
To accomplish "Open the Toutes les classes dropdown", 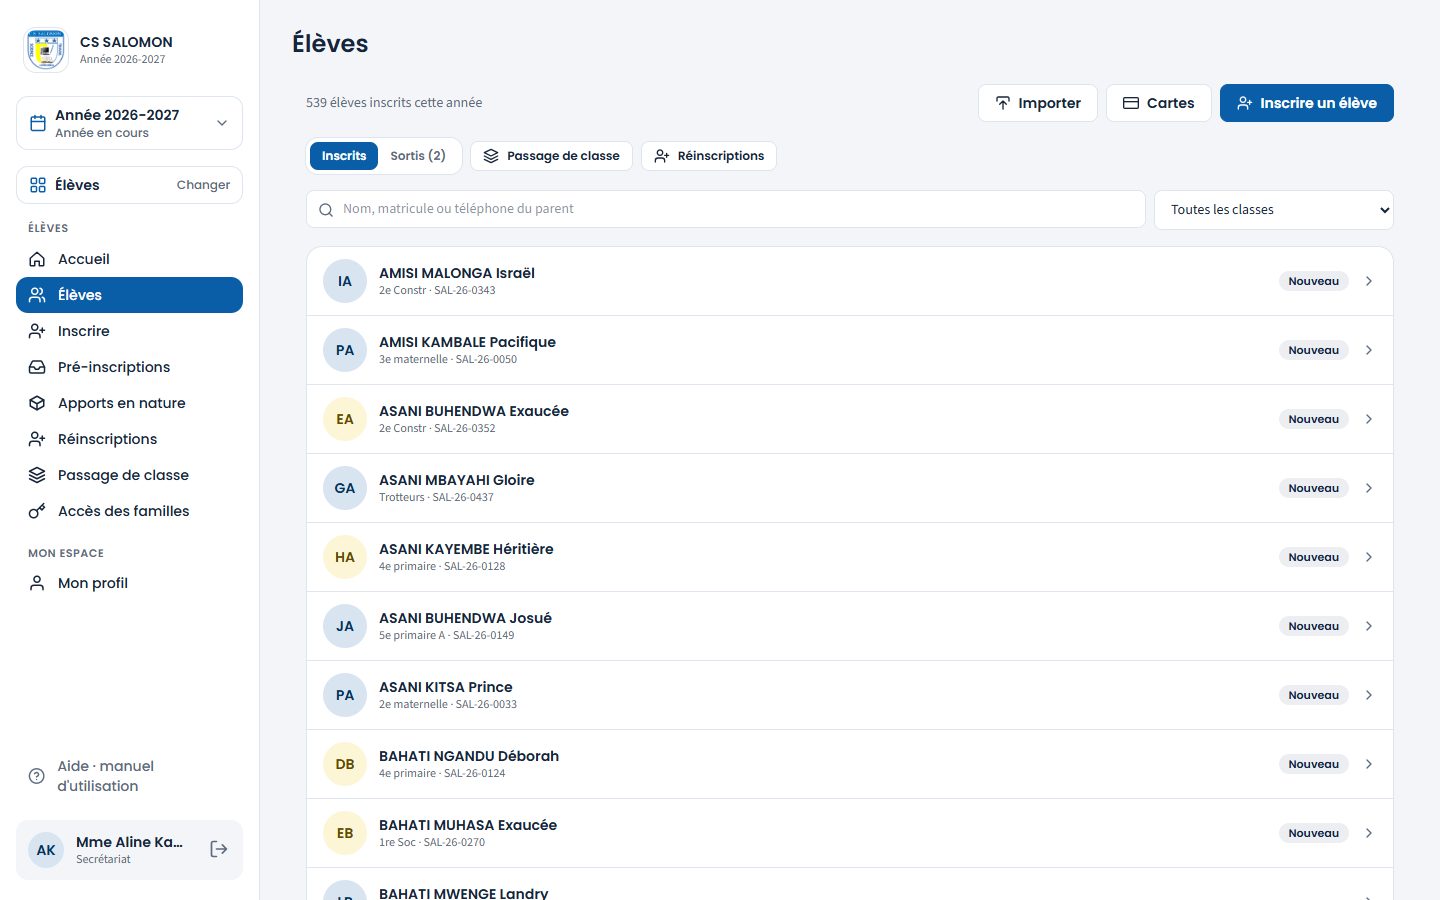I will [x=1274, y=210].
